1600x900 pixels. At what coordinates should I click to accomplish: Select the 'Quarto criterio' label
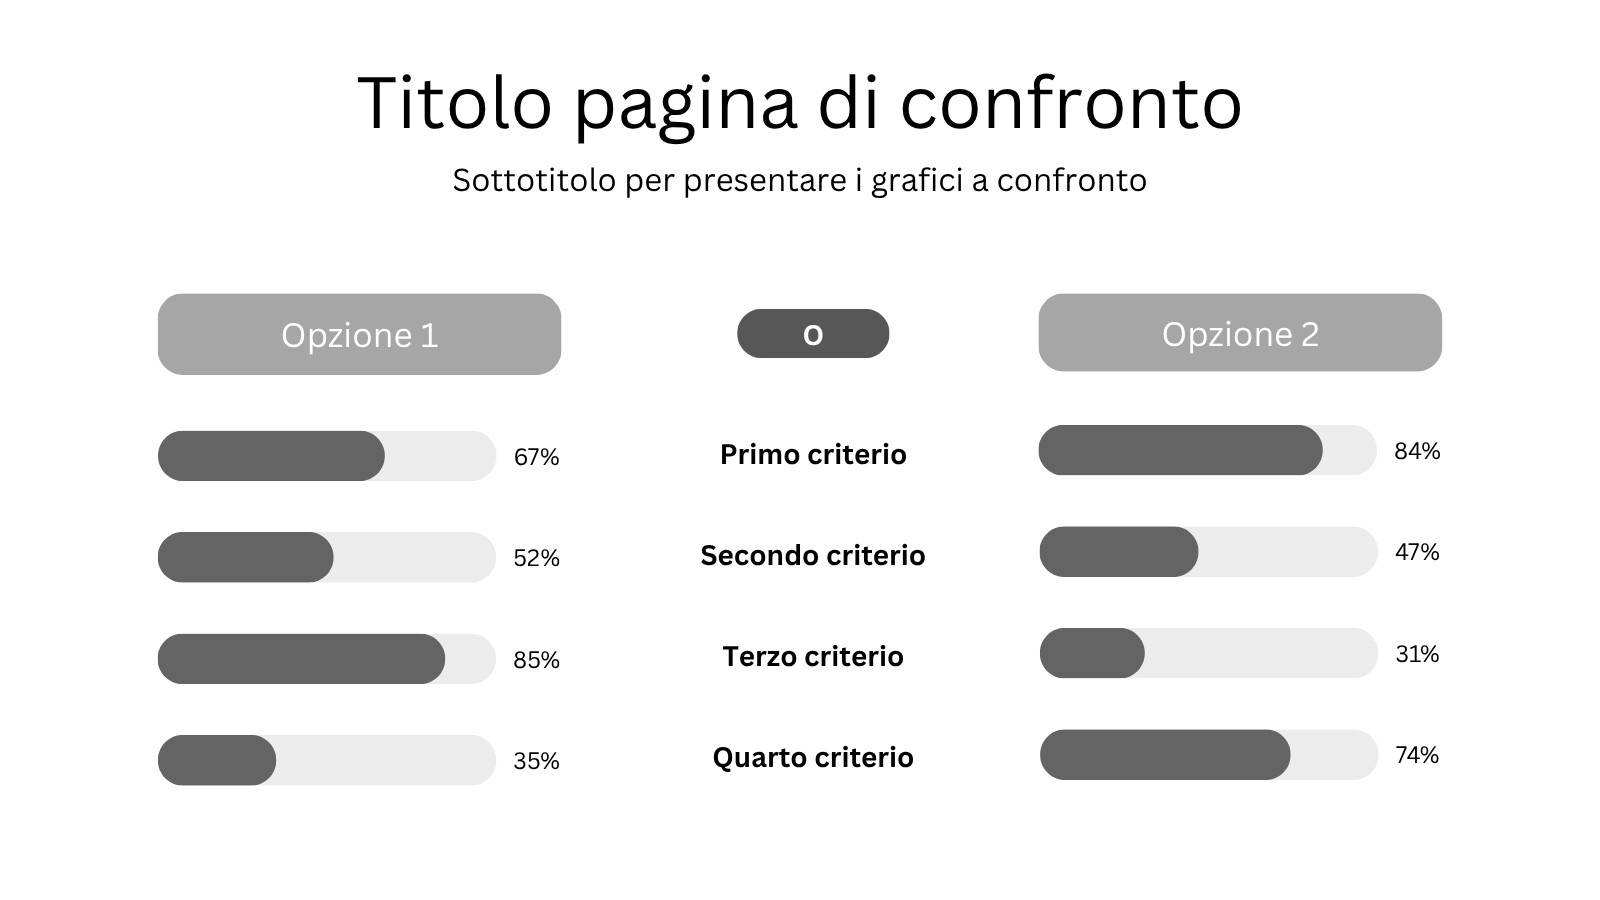813,758
